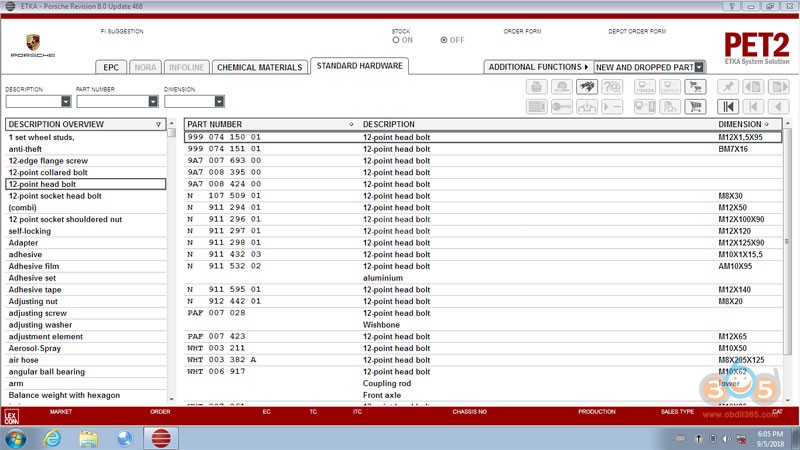Click the next page document icon
The width and height of the screenshot is (800, 450).
(x=779, y=87)
